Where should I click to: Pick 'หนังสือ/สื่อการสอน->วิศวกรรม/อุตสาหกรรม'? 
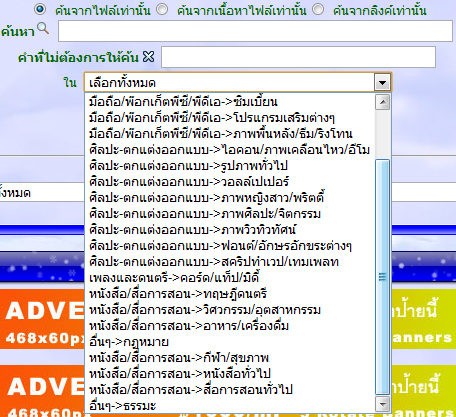[230, 310]
